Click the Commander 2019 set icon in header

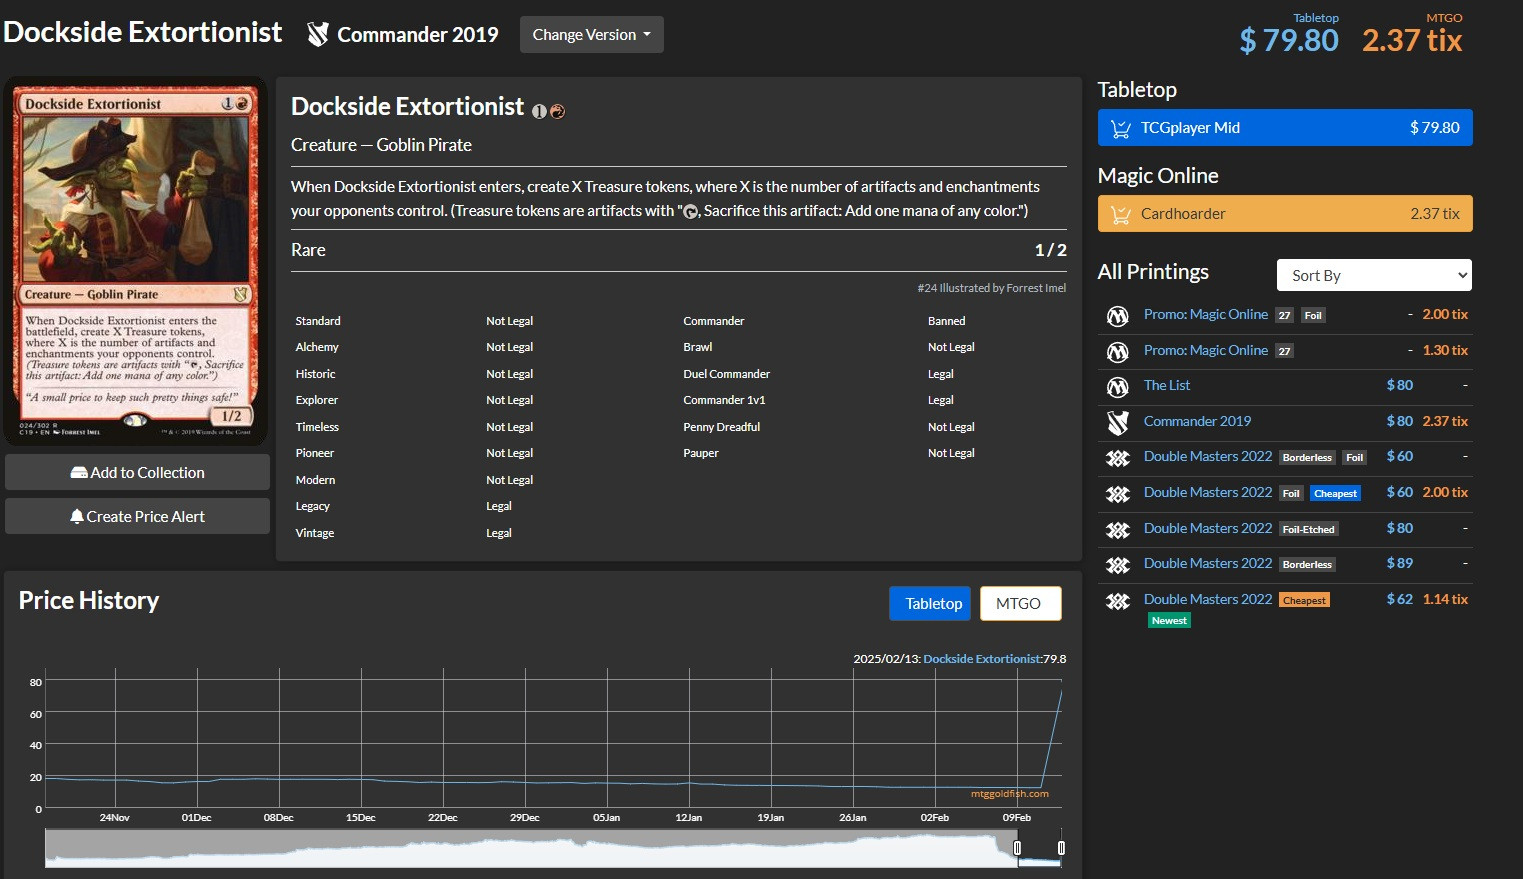click(318, 35)
